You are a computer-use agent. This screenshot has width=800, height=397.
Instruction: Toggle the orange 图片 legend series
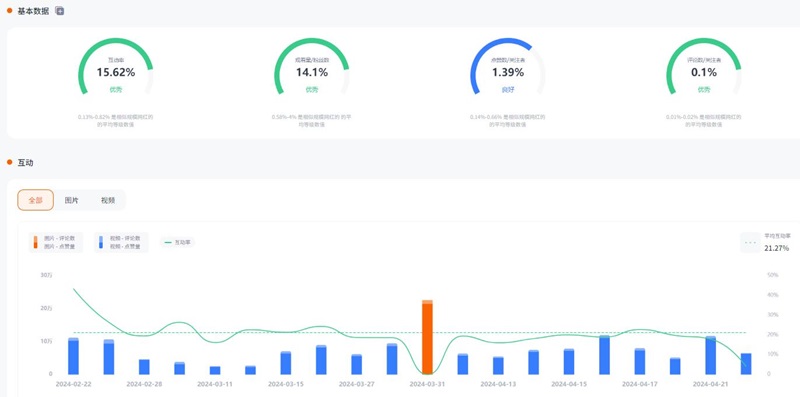pyautogui.click(x=56, y=242)
